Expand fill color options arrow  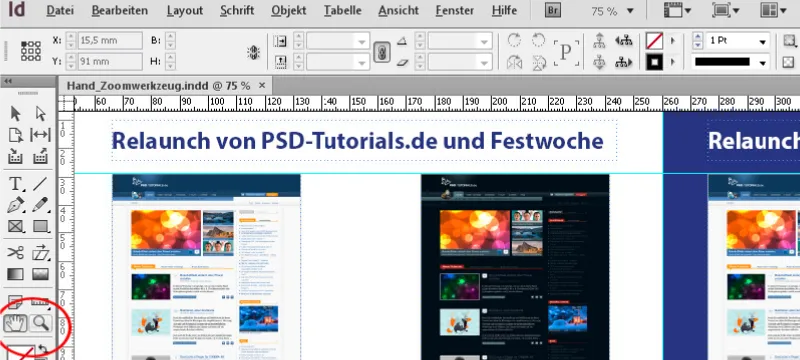(673, 41)
